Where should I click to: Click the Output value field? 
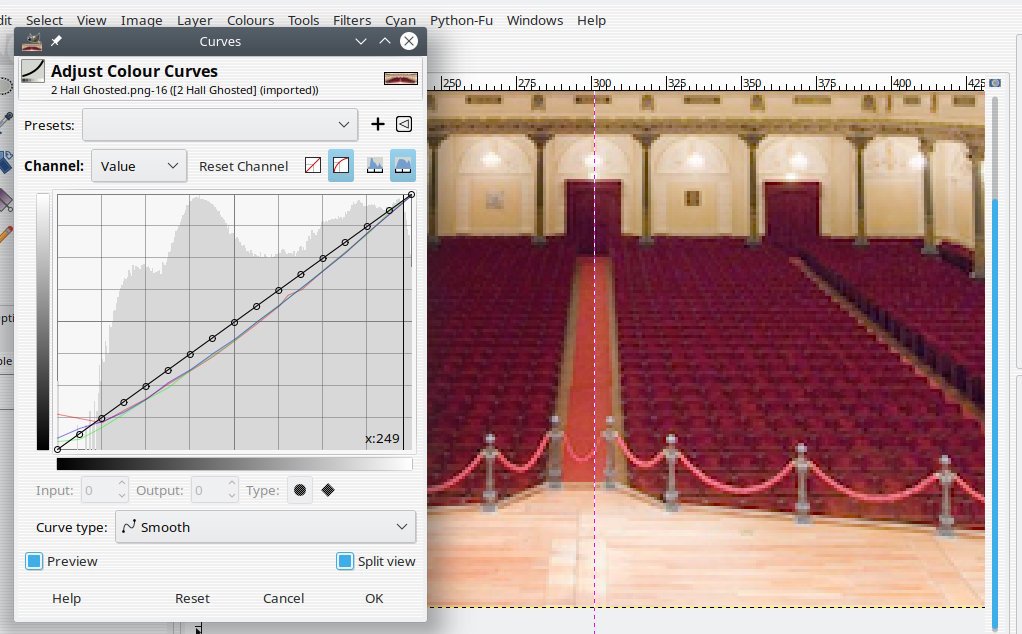(209, 490)
